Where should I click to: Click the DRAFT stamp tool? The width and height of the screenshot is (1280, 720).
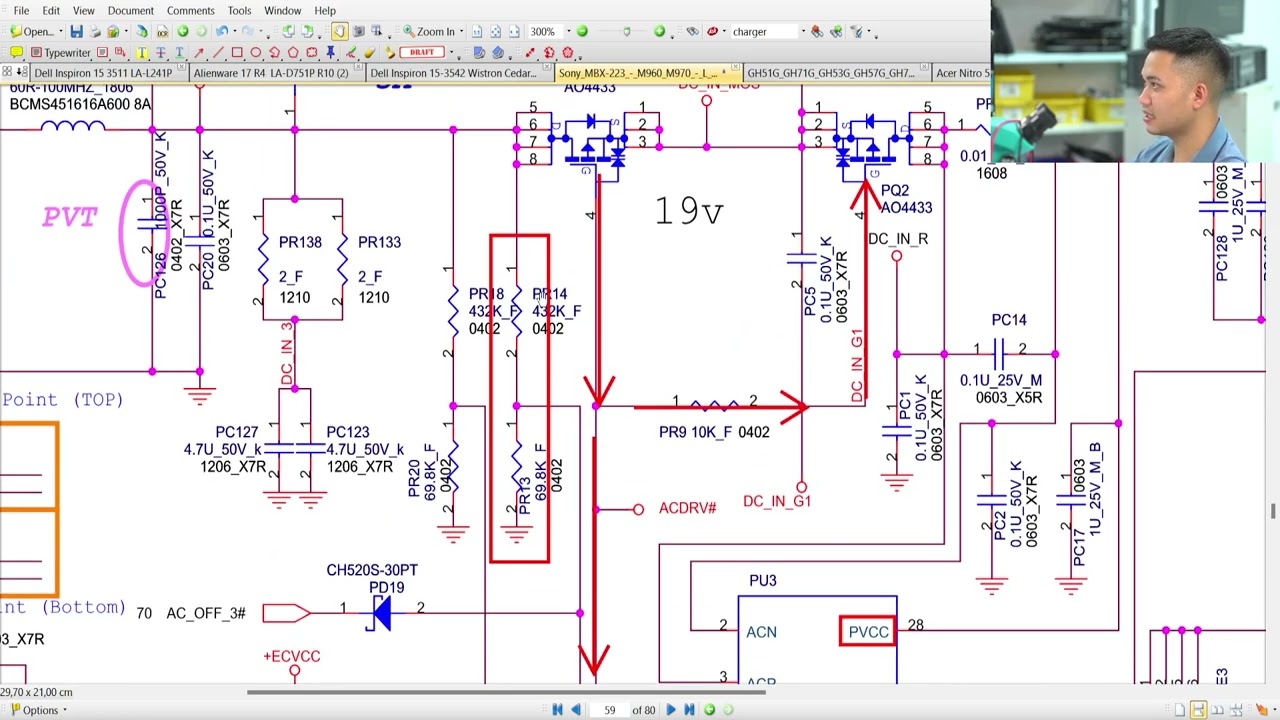coord(421,53)
